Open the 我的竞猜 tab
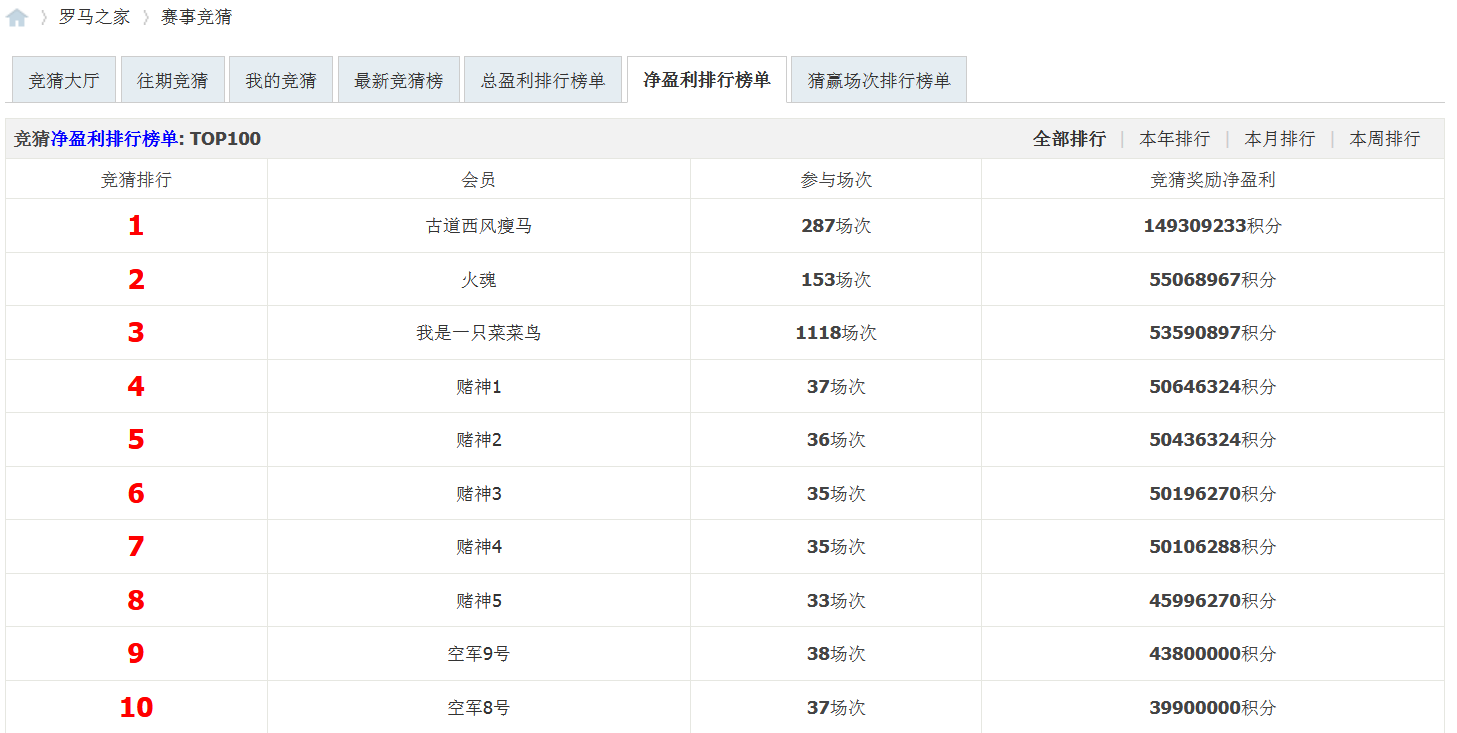The image size is (1457, 733). point(281,81)
